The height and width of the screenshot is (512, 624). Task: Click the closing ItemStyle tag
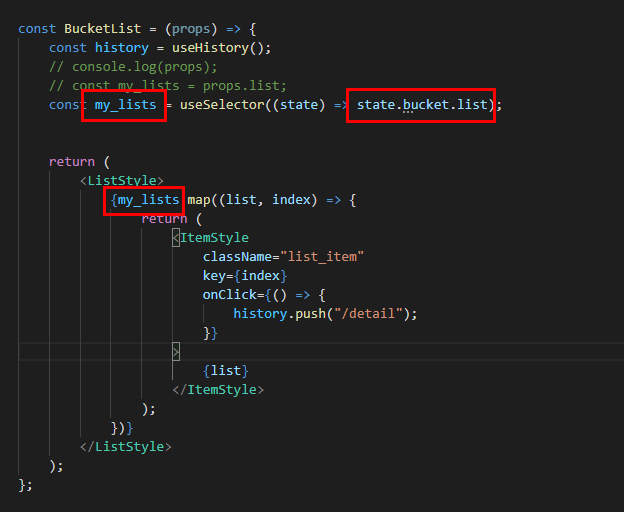point(218,390)
